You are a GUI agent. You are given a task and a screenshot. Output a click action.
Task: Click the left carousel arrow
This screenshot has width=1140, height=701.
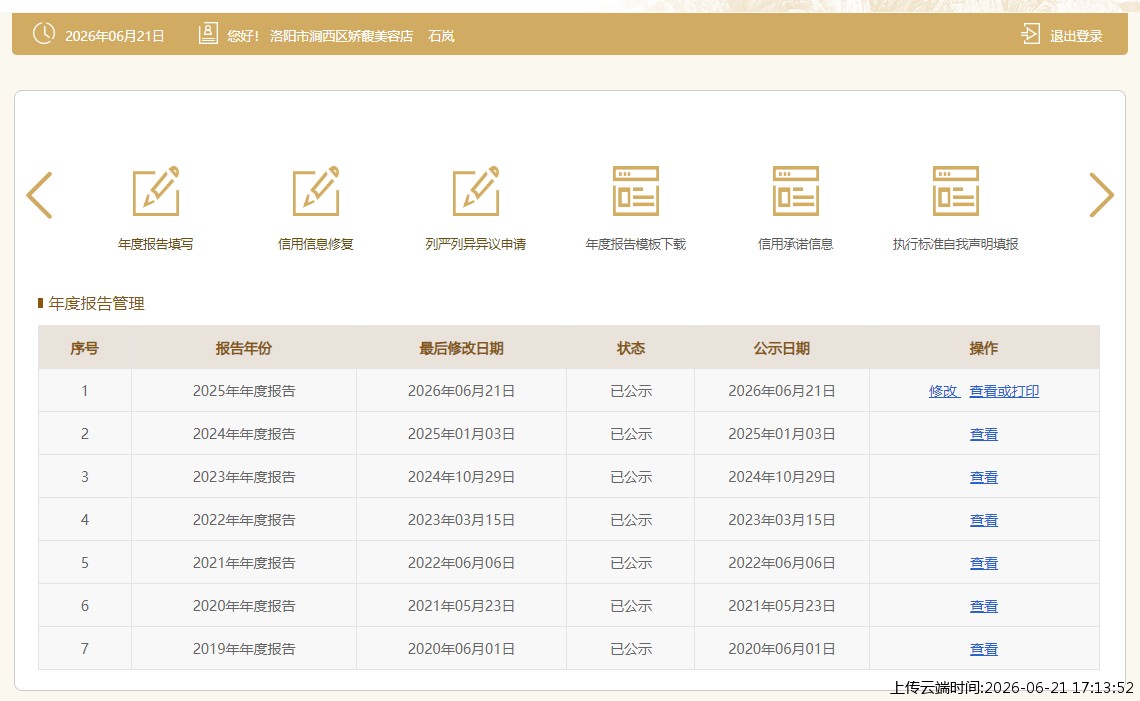[x=39, y=195]
